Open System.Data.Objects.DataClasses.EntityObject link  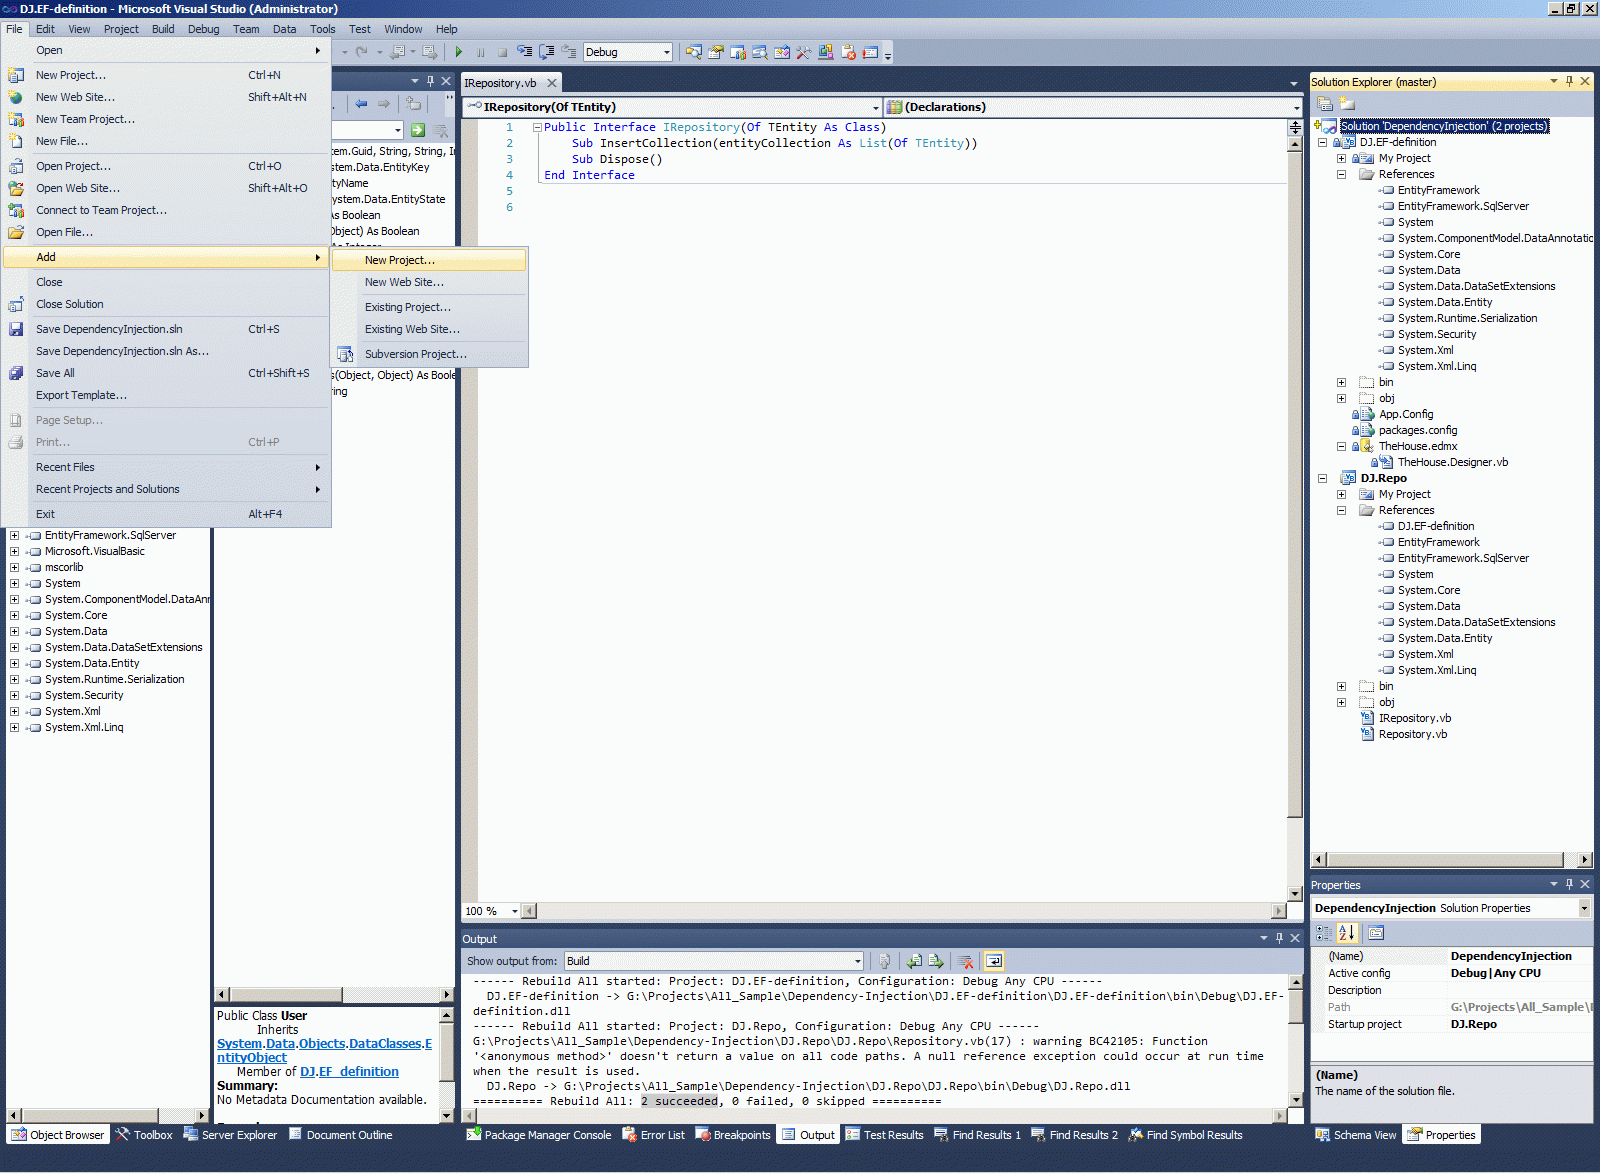[x=324, y=1051]
